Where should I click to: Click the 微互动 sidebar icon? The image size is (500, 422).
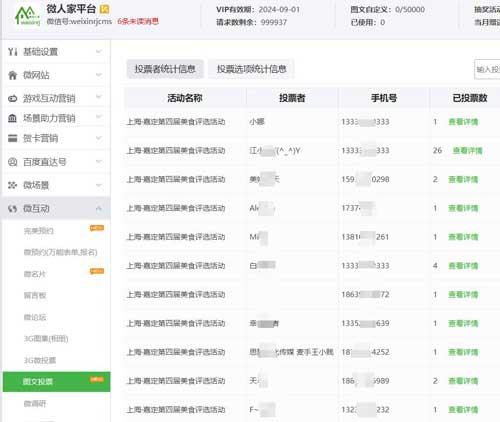[x=12, y=209]
